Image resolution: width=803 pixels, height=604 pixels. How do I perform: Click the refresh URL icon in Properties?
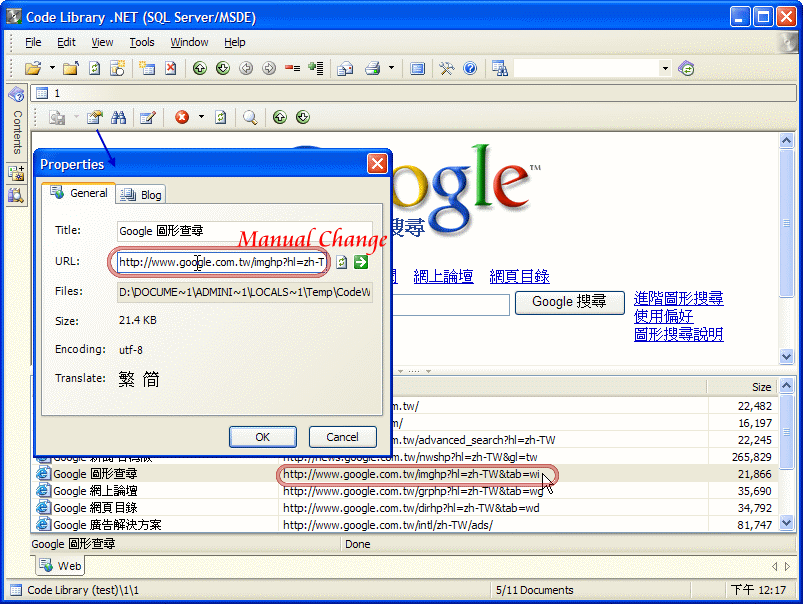pyautogui.click(x=342, y=262)
